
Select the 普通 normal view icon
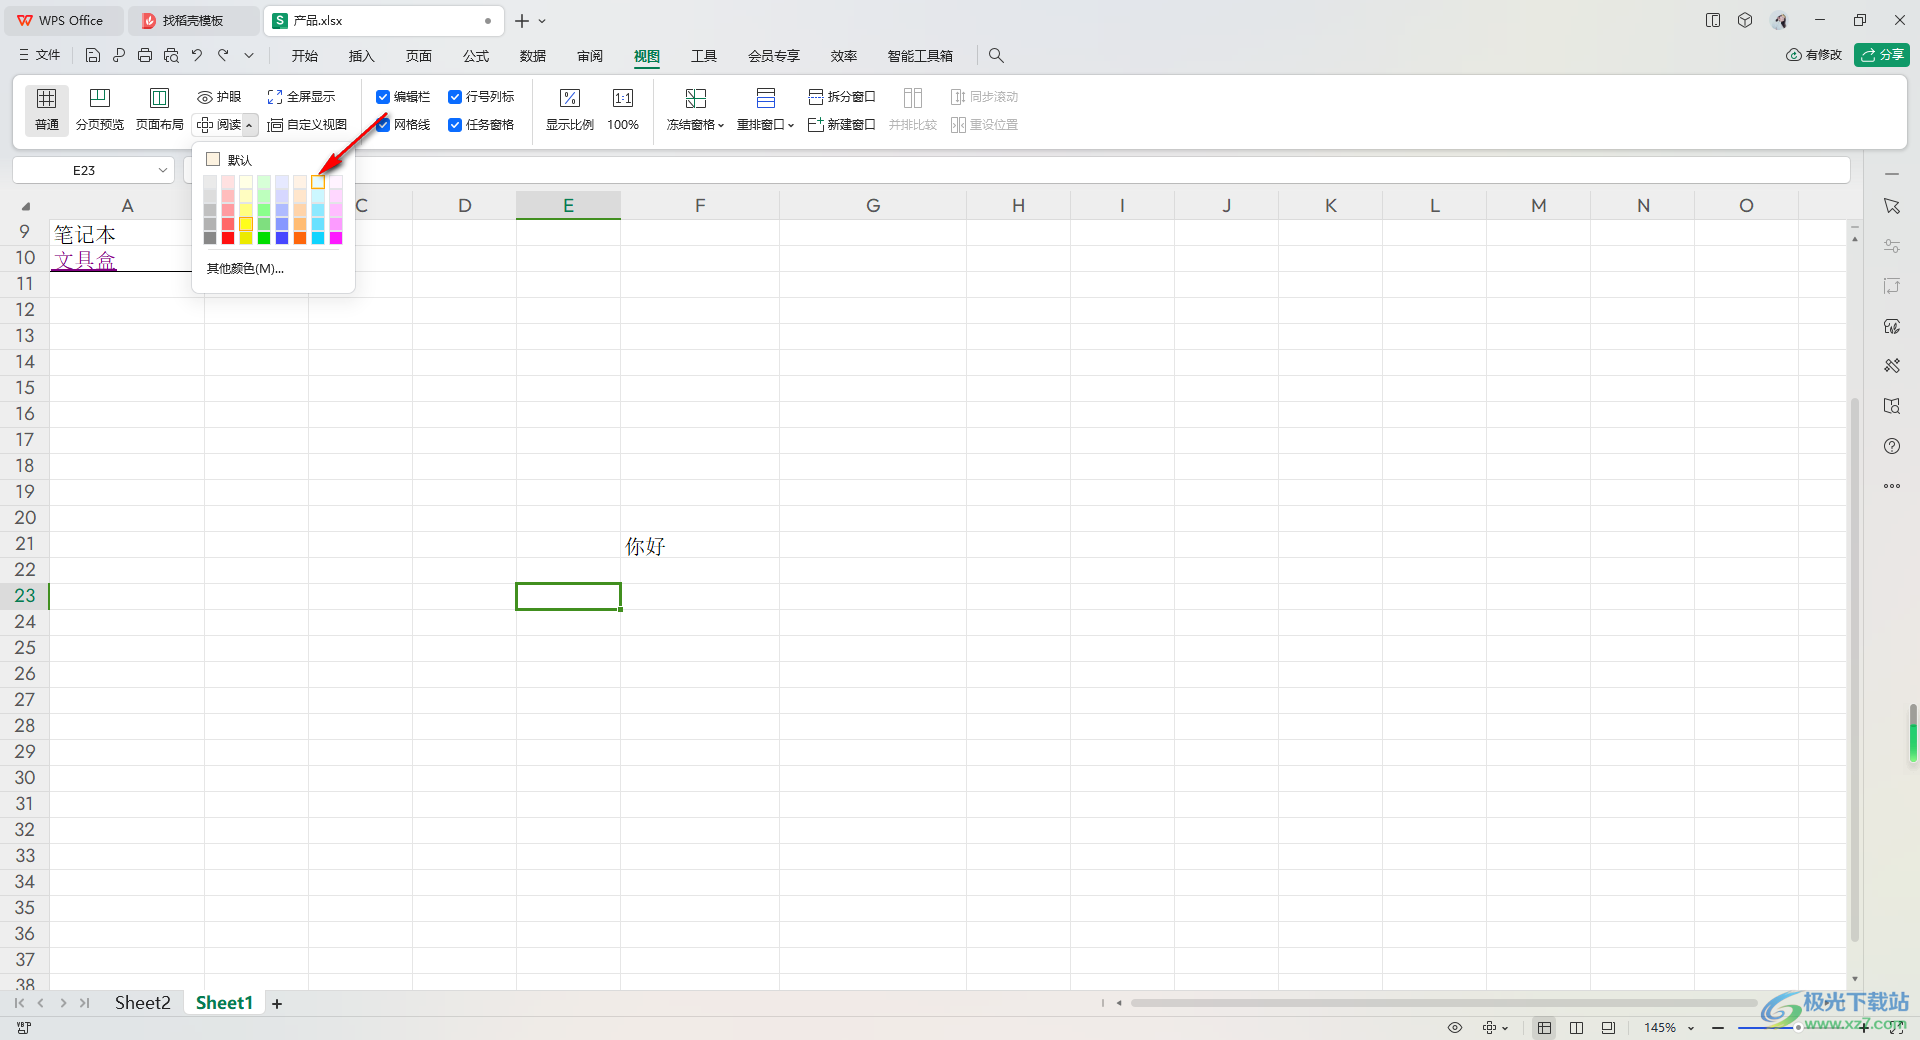tap(46, 109)
